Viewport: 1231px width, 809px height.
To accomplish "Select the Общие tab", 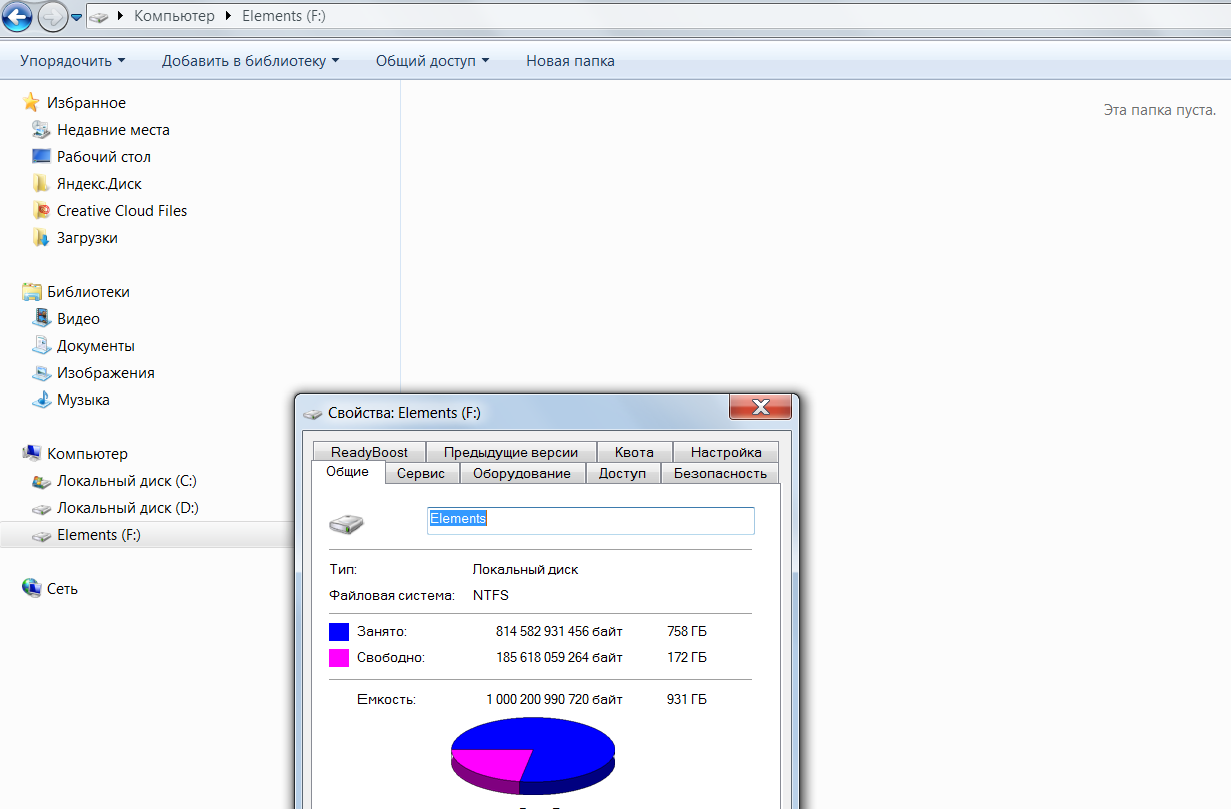I will tap(348, 472).
